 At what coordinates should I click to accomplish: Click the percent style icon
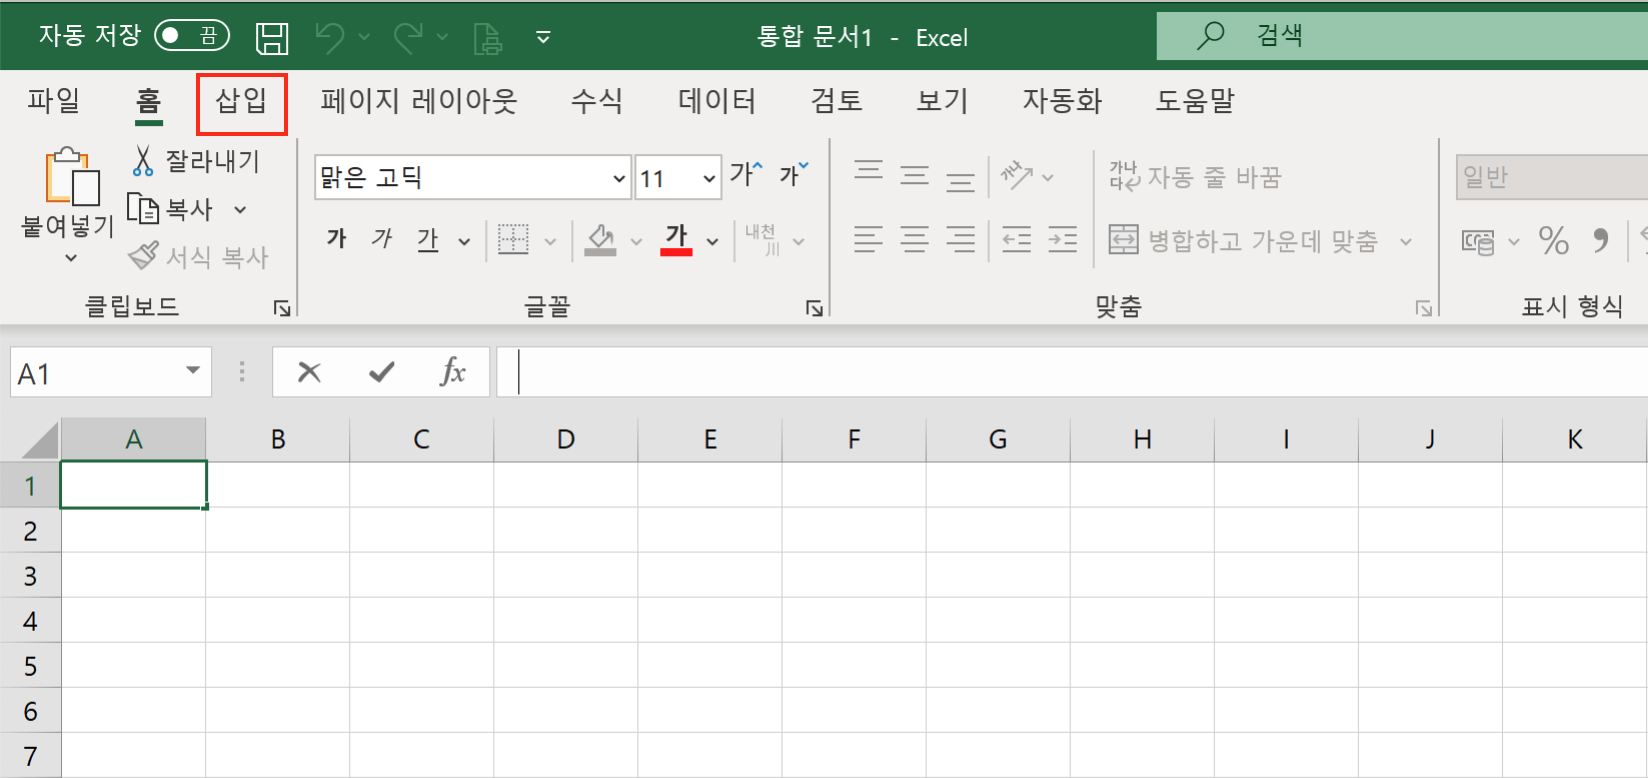coord(1554,241)
